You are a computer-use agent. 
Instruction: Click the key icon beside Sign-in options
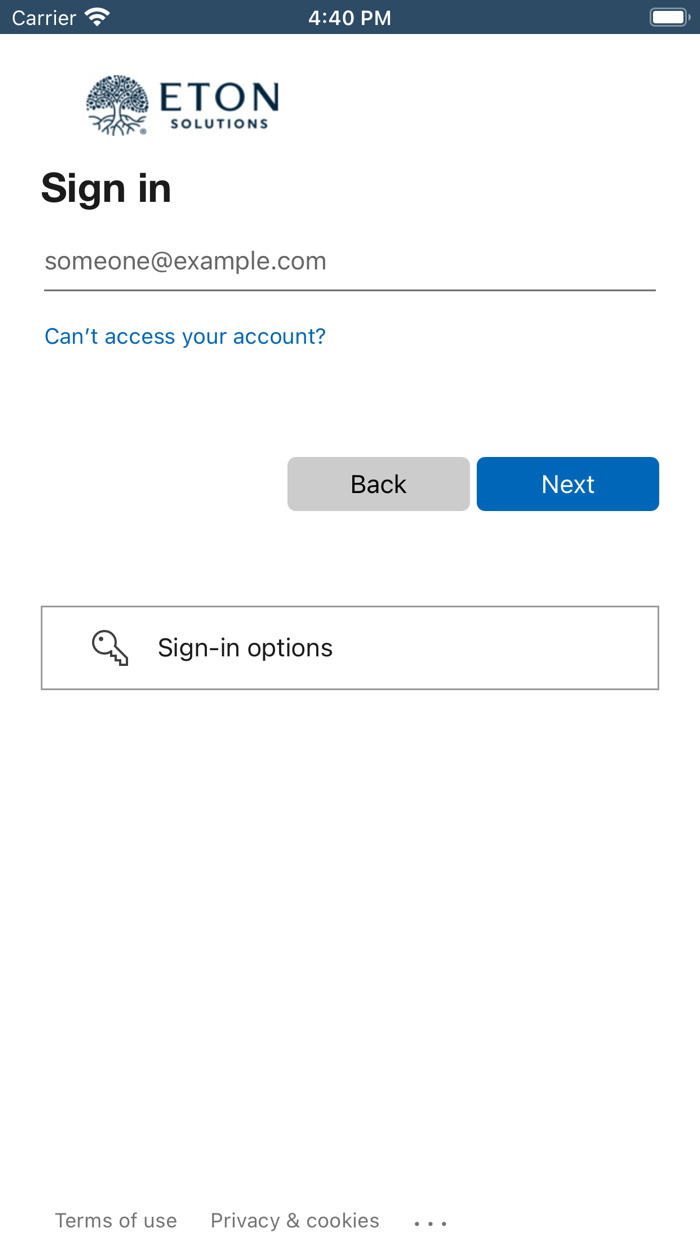[x=110, y=648]
